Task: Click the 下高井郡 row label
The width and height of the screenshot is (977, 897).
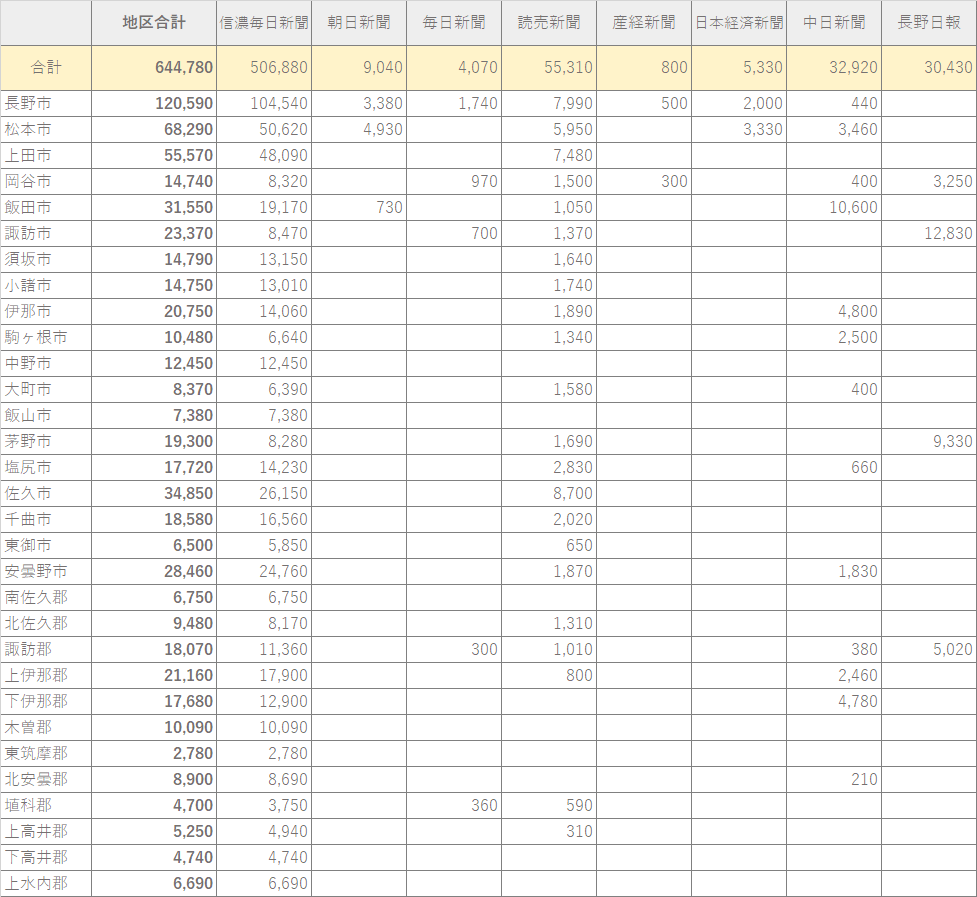Action: tap(46, 857)
